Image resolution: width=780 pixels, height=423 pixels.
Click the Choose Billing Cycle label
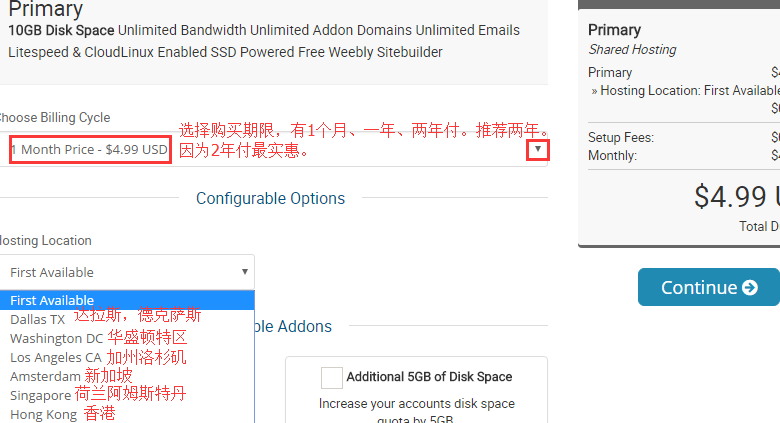coord(54,117)
